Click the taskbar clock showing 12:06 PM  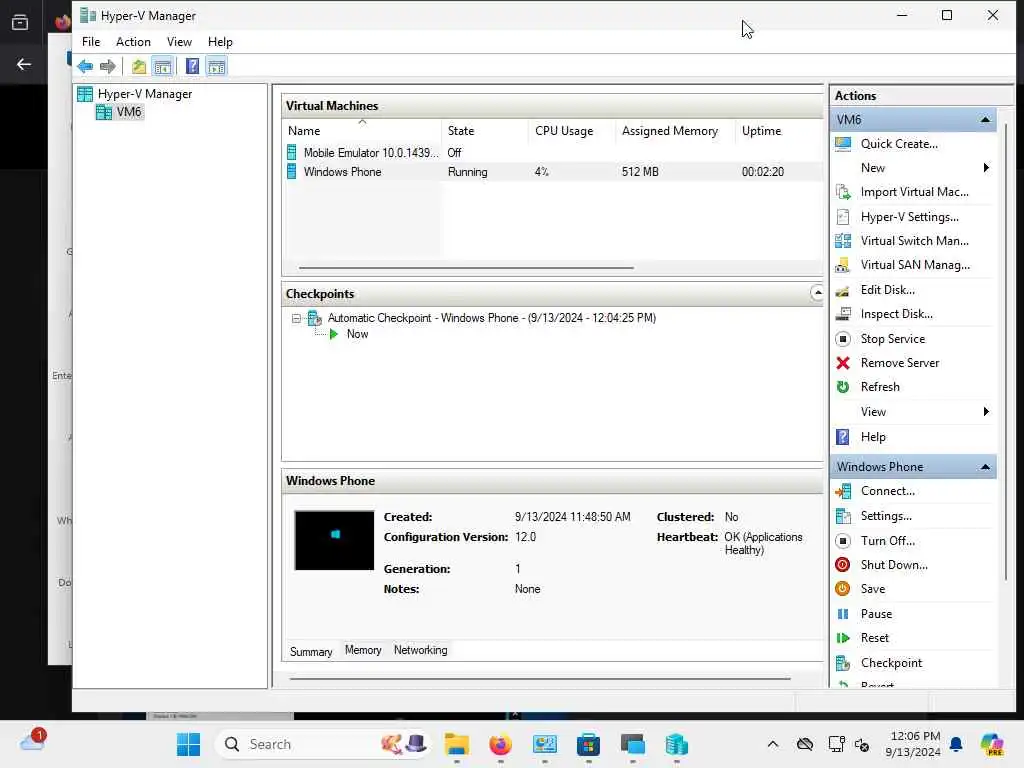913,744
